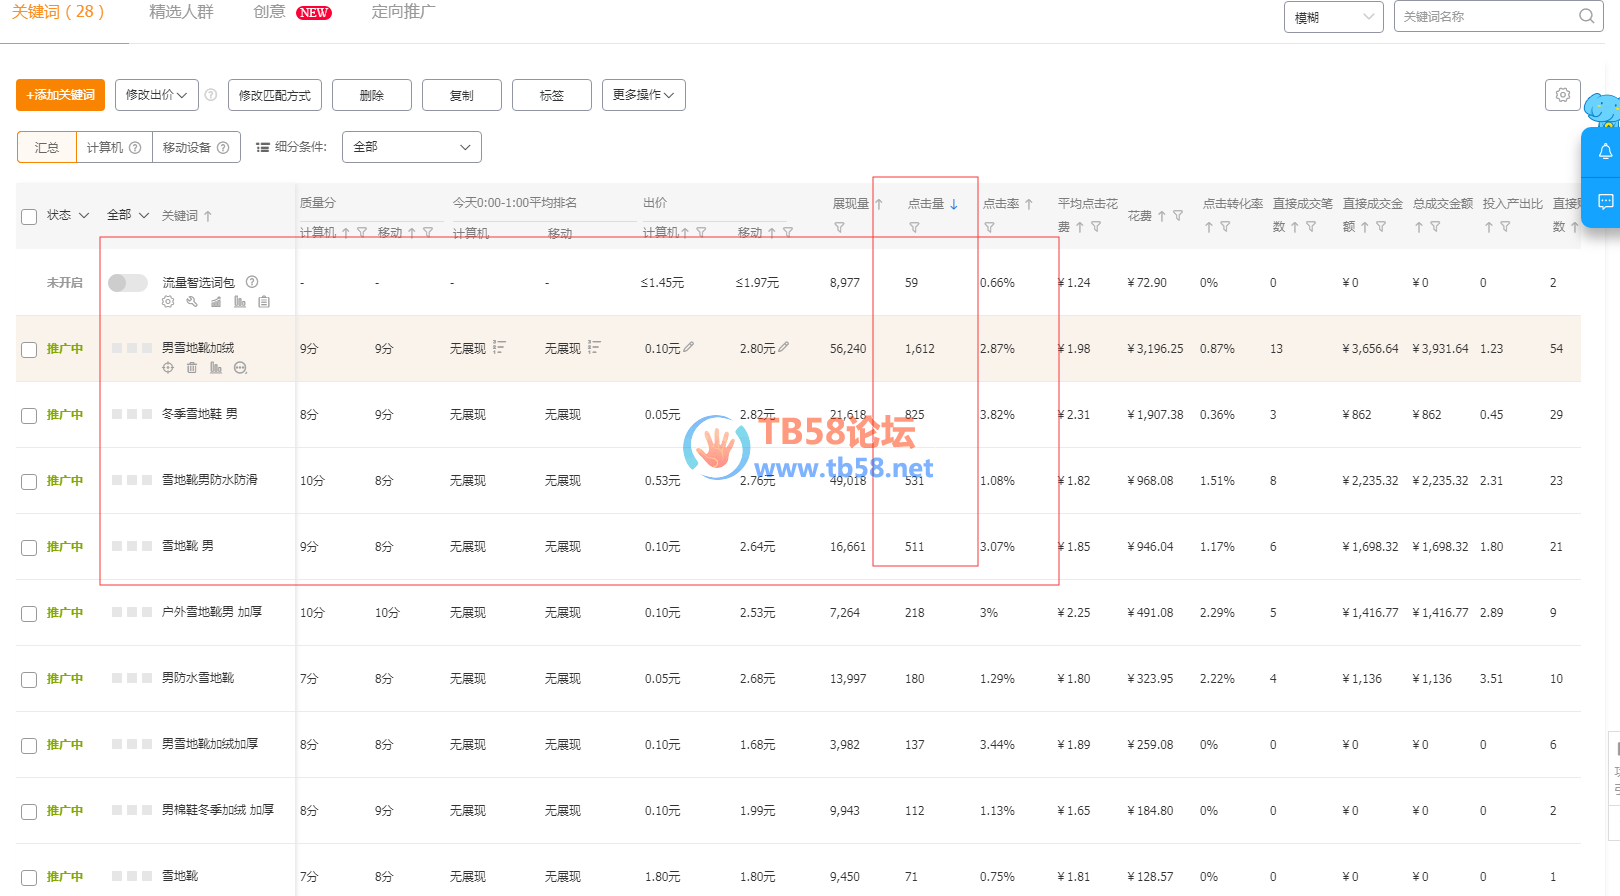Check the box for 冬季雪地鞋 男 row

[x=29, y=415]
